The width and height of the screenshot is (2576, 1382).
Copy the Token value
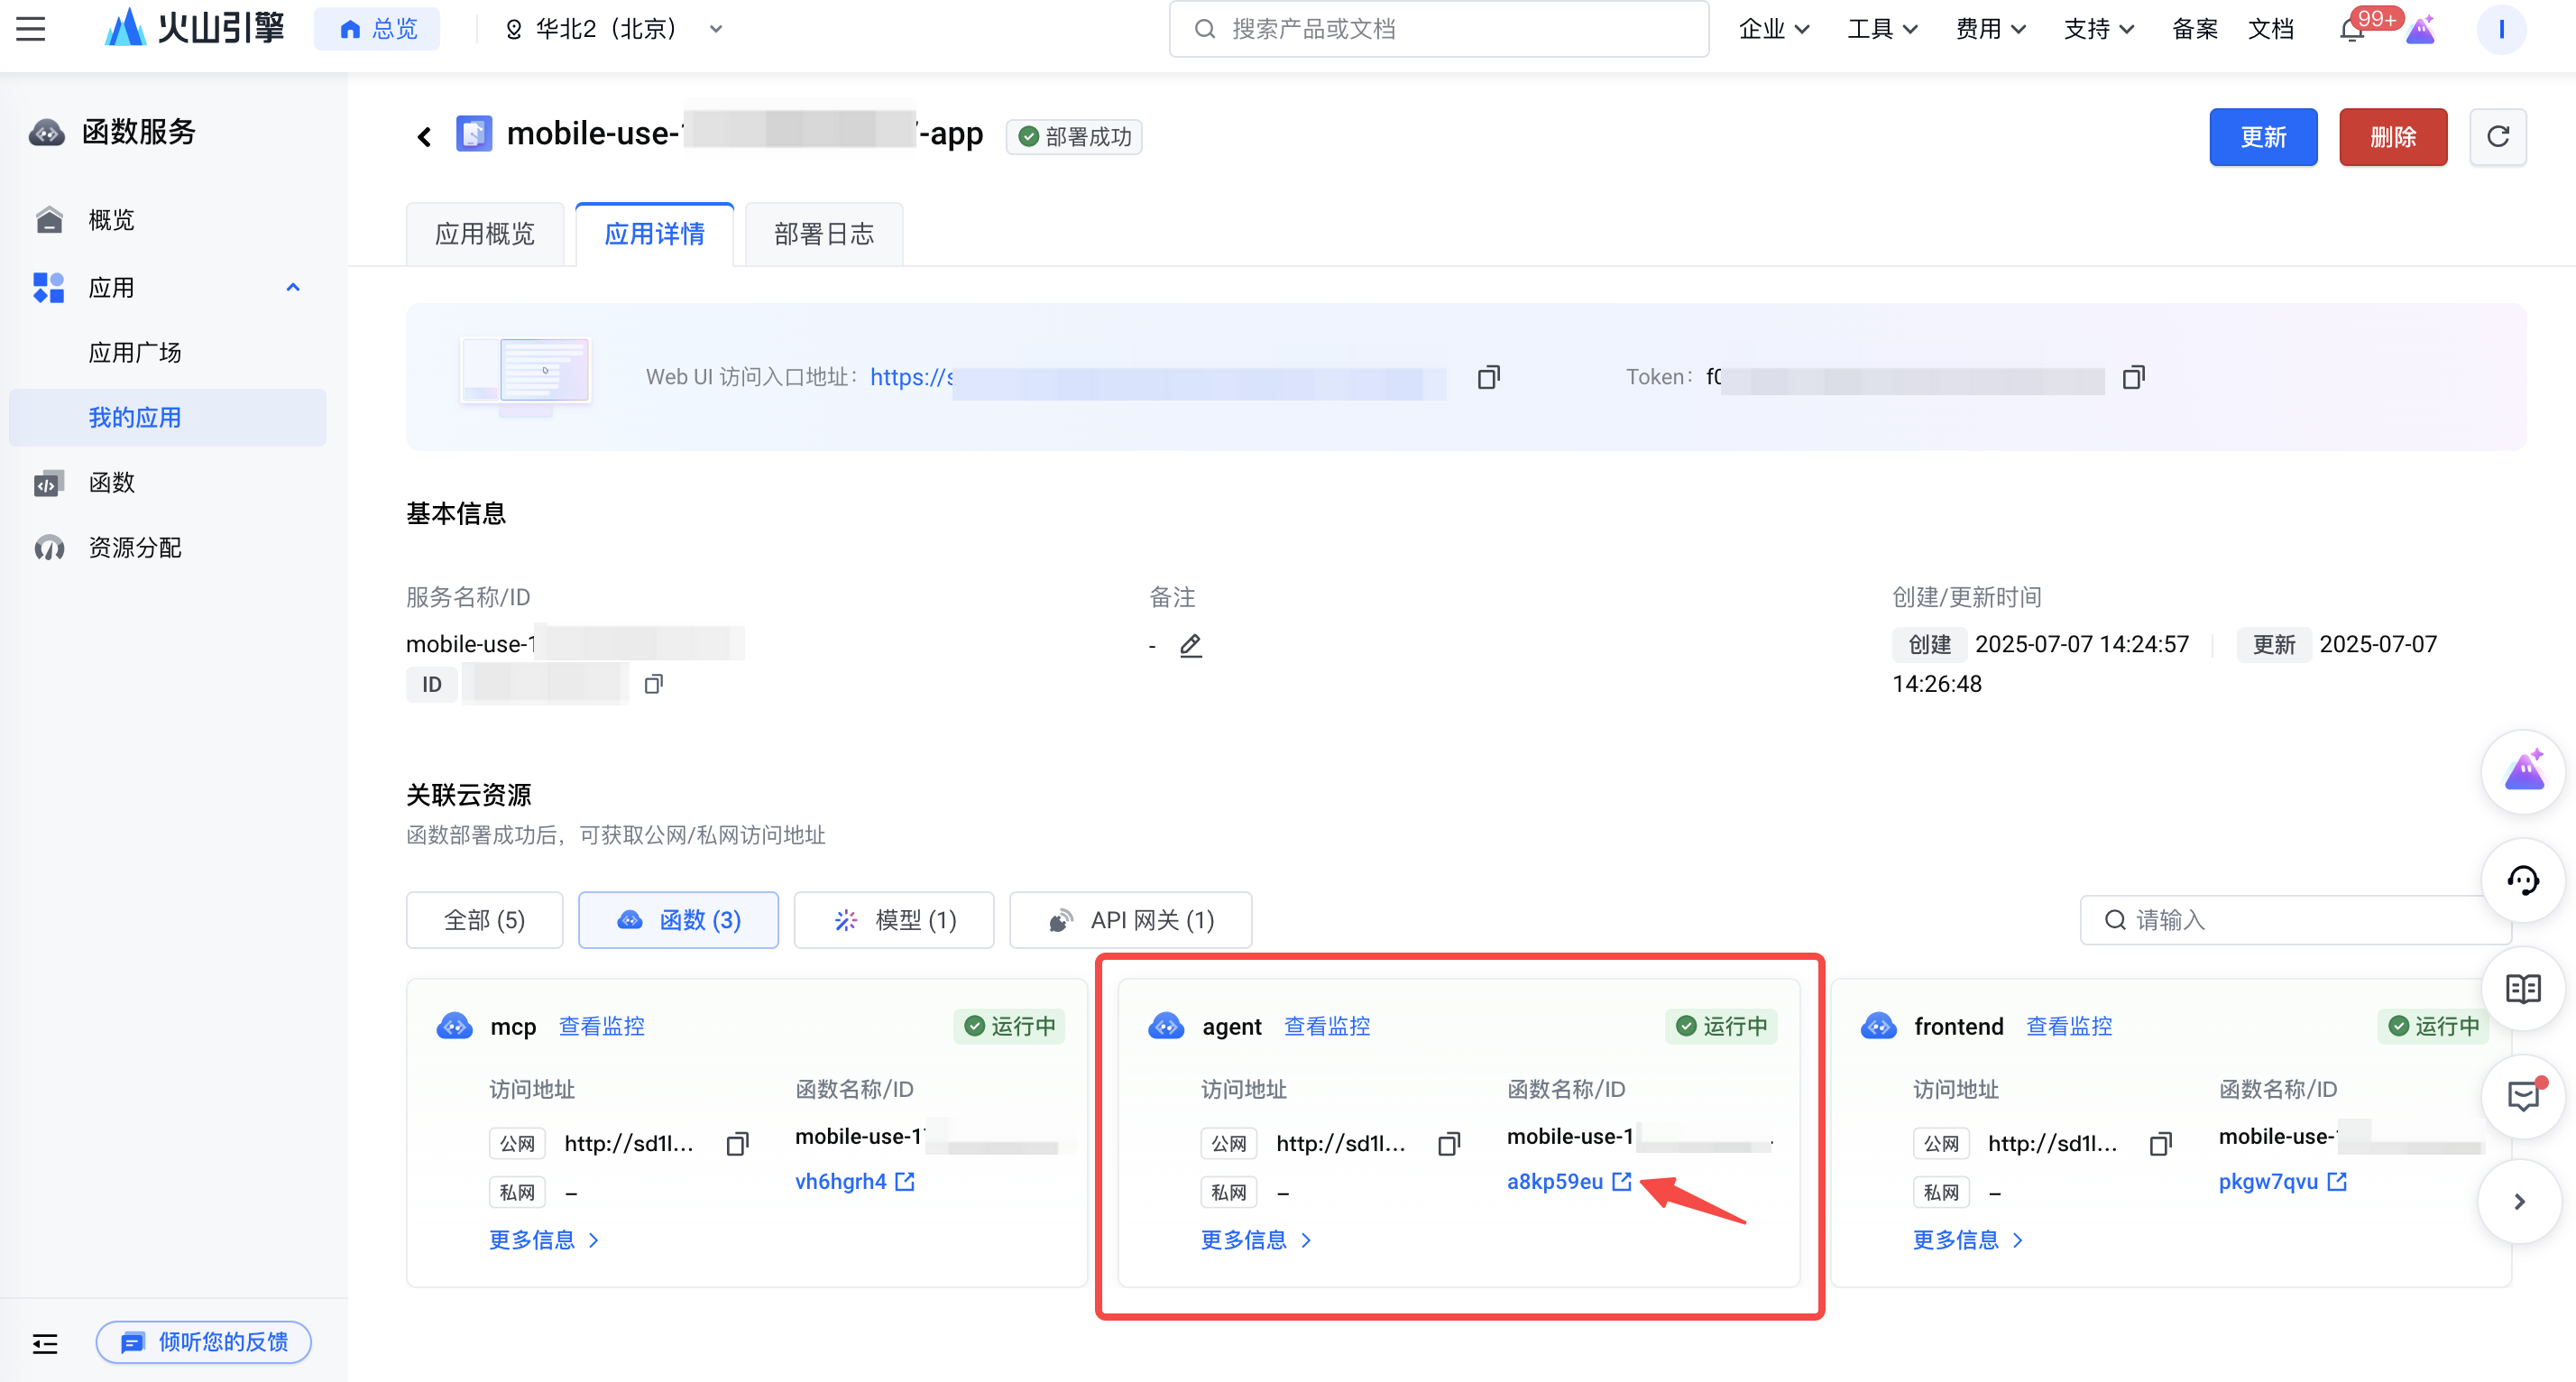pyautogui.click(x=2133, y=377)
